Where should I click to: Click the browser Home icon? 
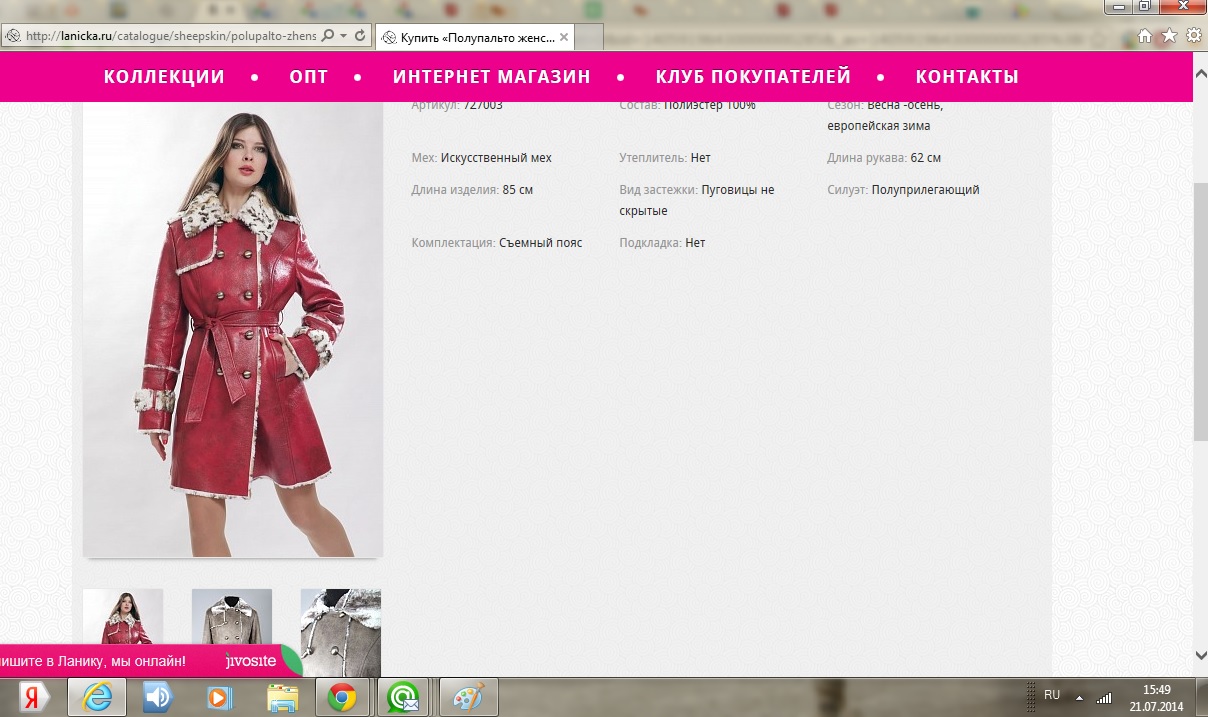[1145, 36]
